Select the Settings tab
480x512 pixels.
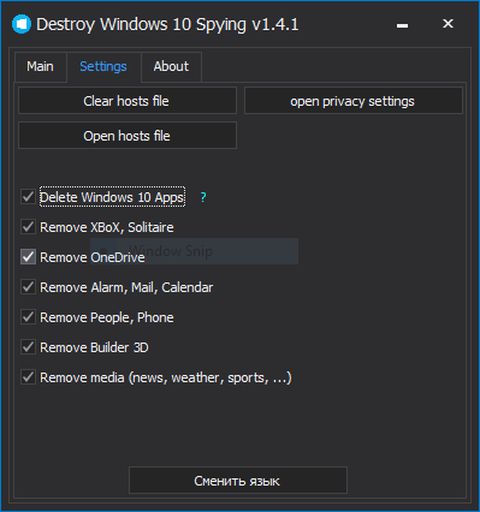(103, 66)
